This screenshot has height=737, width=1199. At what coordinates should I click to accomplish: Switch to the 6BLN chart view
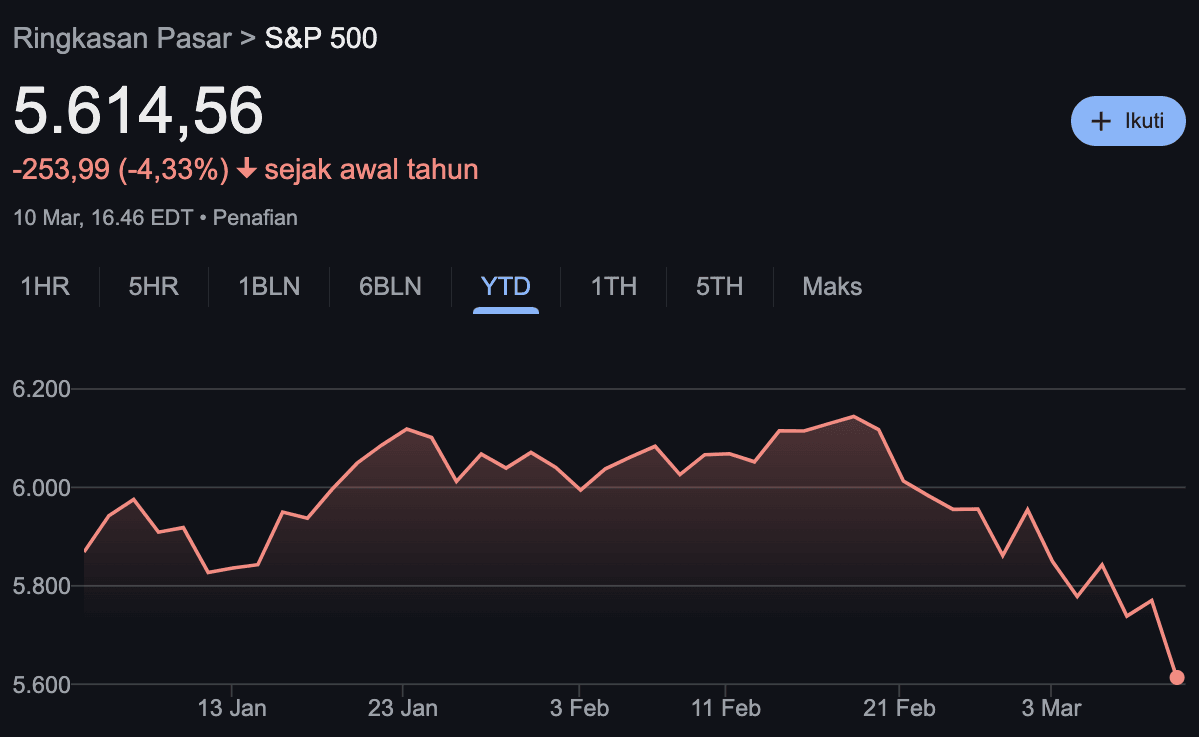pyautogui.click(x=390, y=287)
